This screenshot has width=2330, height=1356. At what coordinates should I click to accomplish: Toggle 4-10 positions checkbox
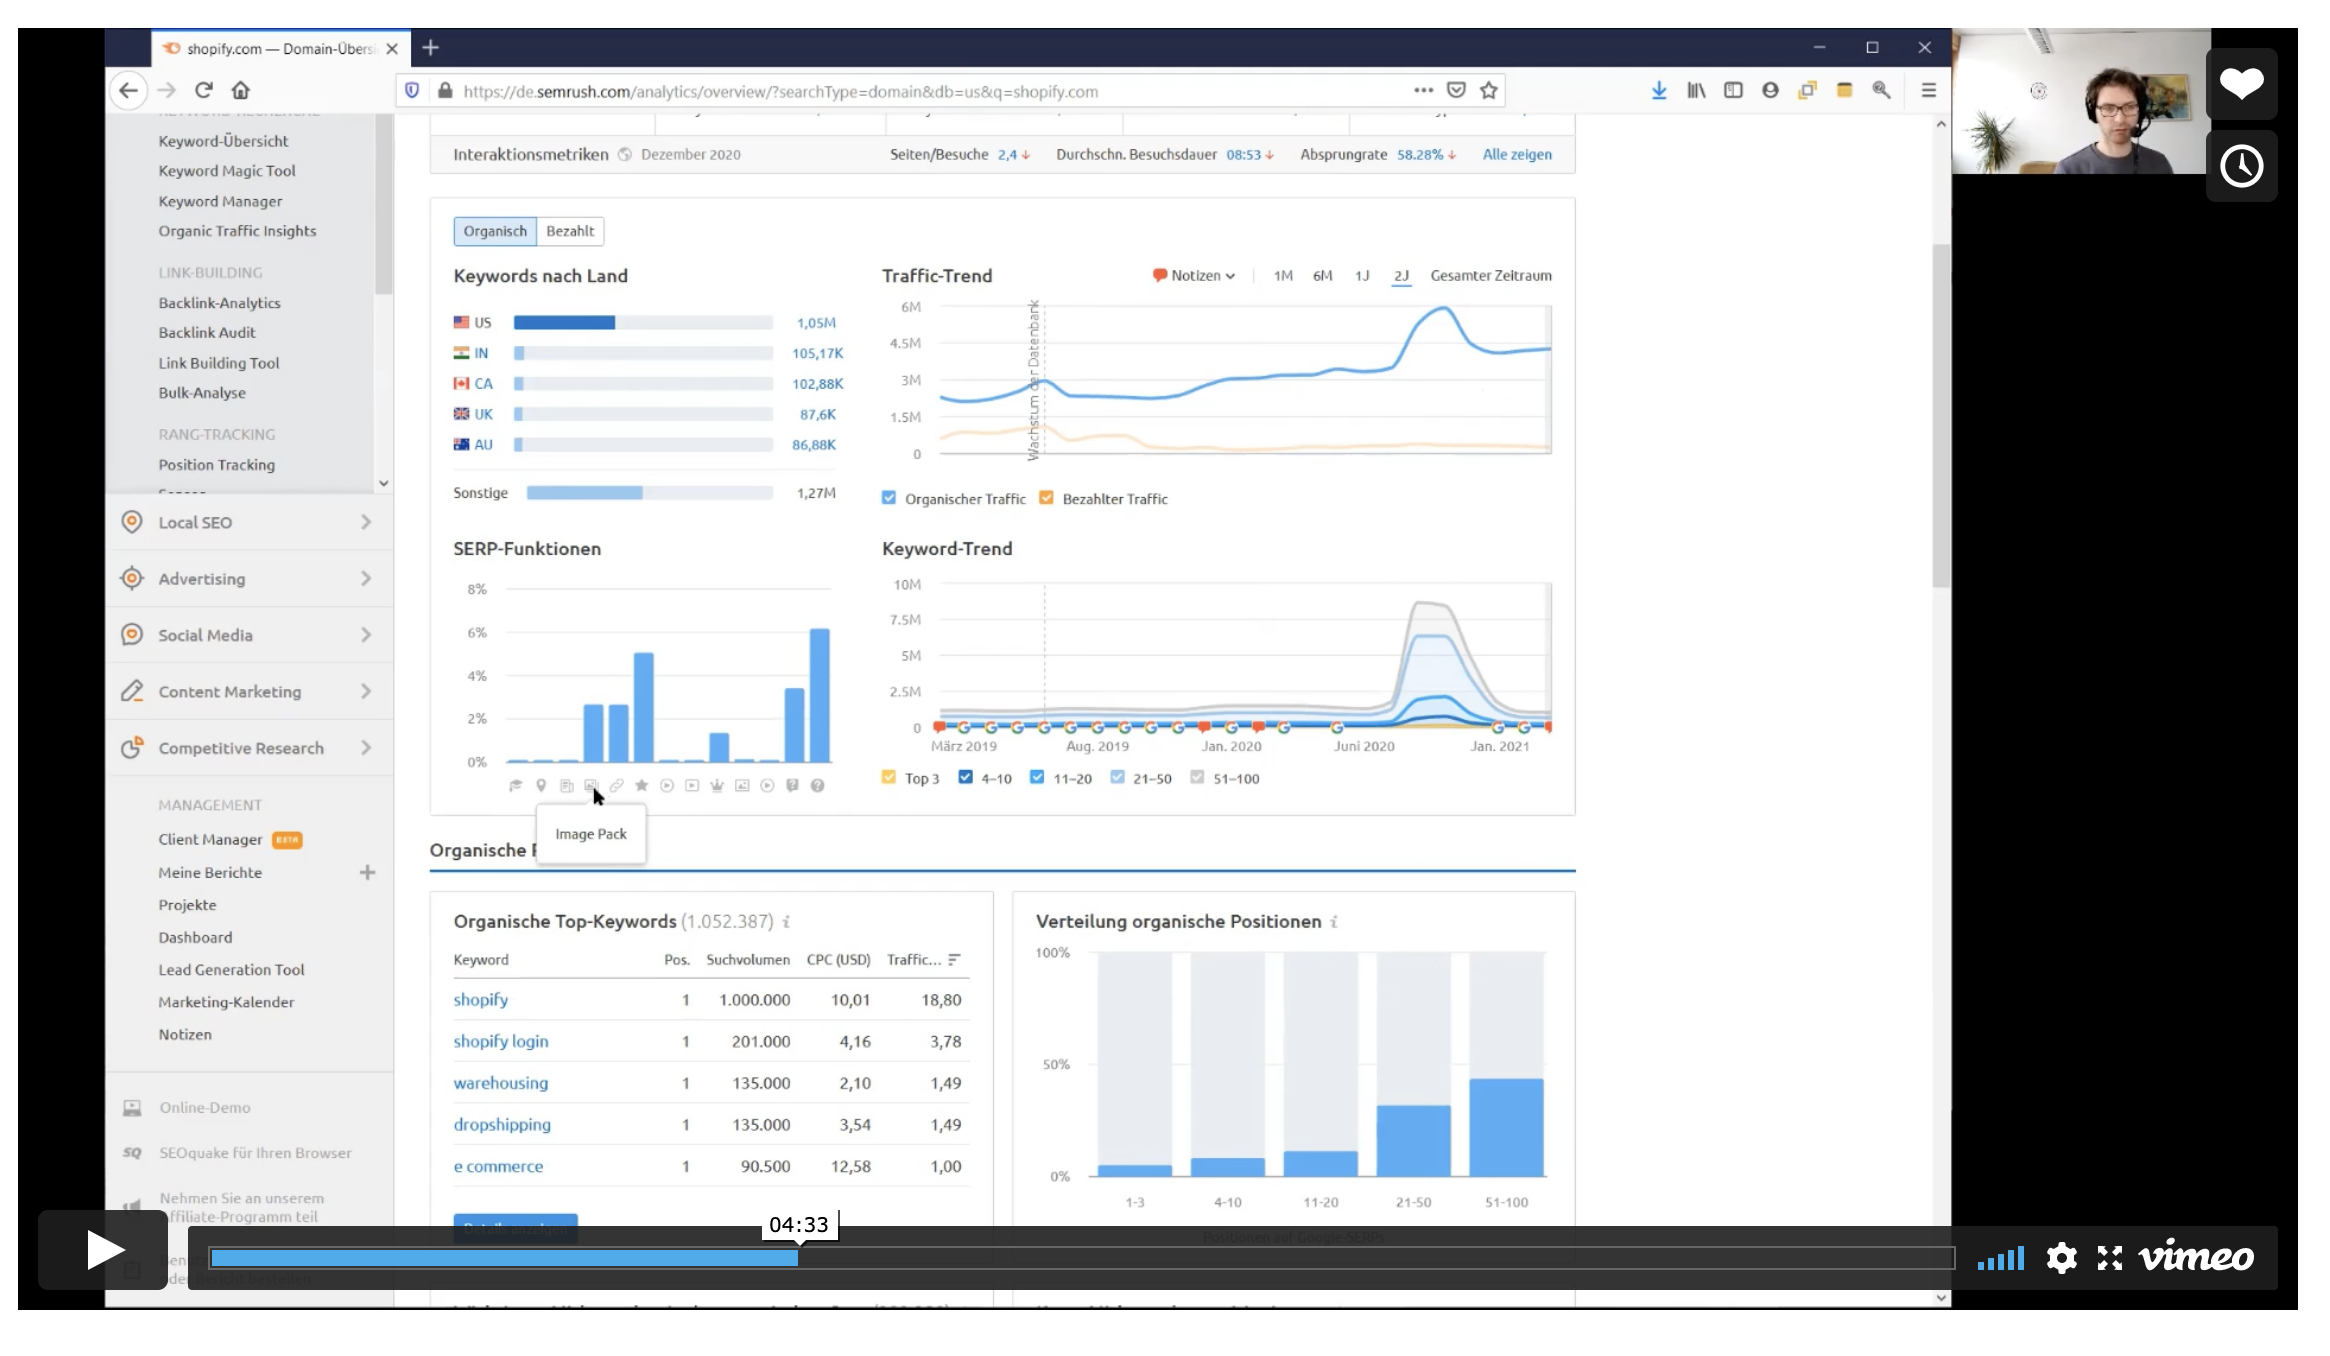point(965,777)
